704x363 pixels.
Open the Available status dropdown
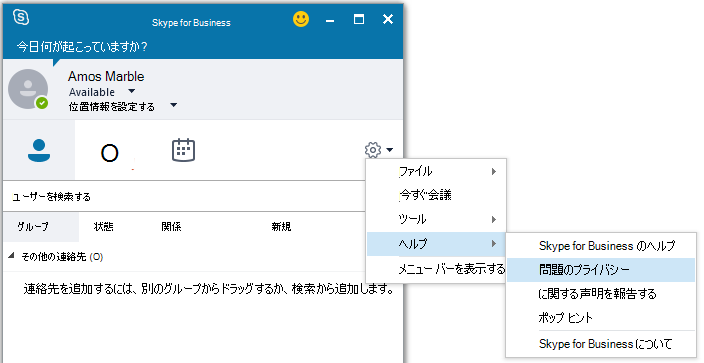click(132, 91)
